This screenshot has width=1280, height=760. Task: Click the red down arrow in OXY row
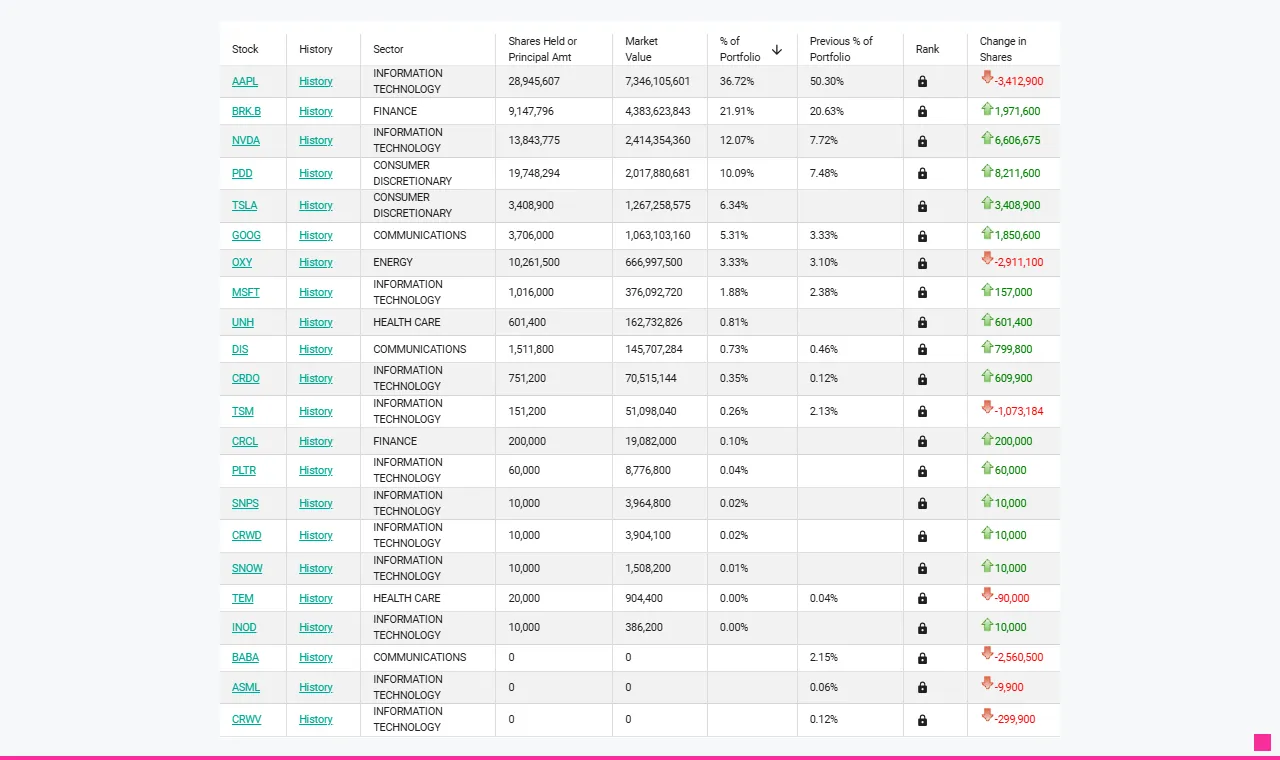[x=987, y=259]
